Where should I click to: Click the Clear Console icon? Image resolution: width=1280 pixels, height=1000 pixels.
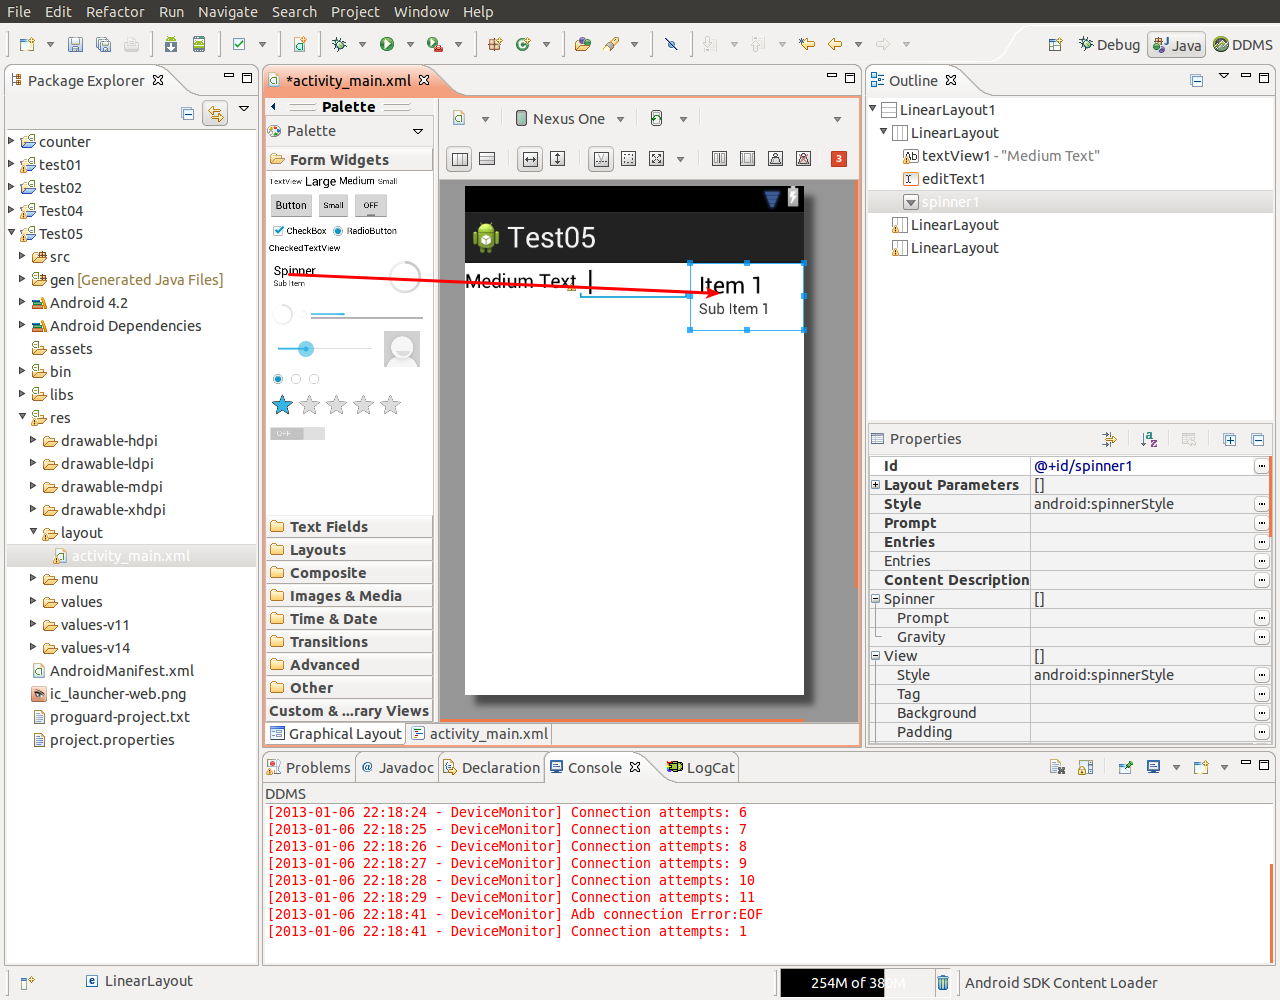click(1057, 767)
